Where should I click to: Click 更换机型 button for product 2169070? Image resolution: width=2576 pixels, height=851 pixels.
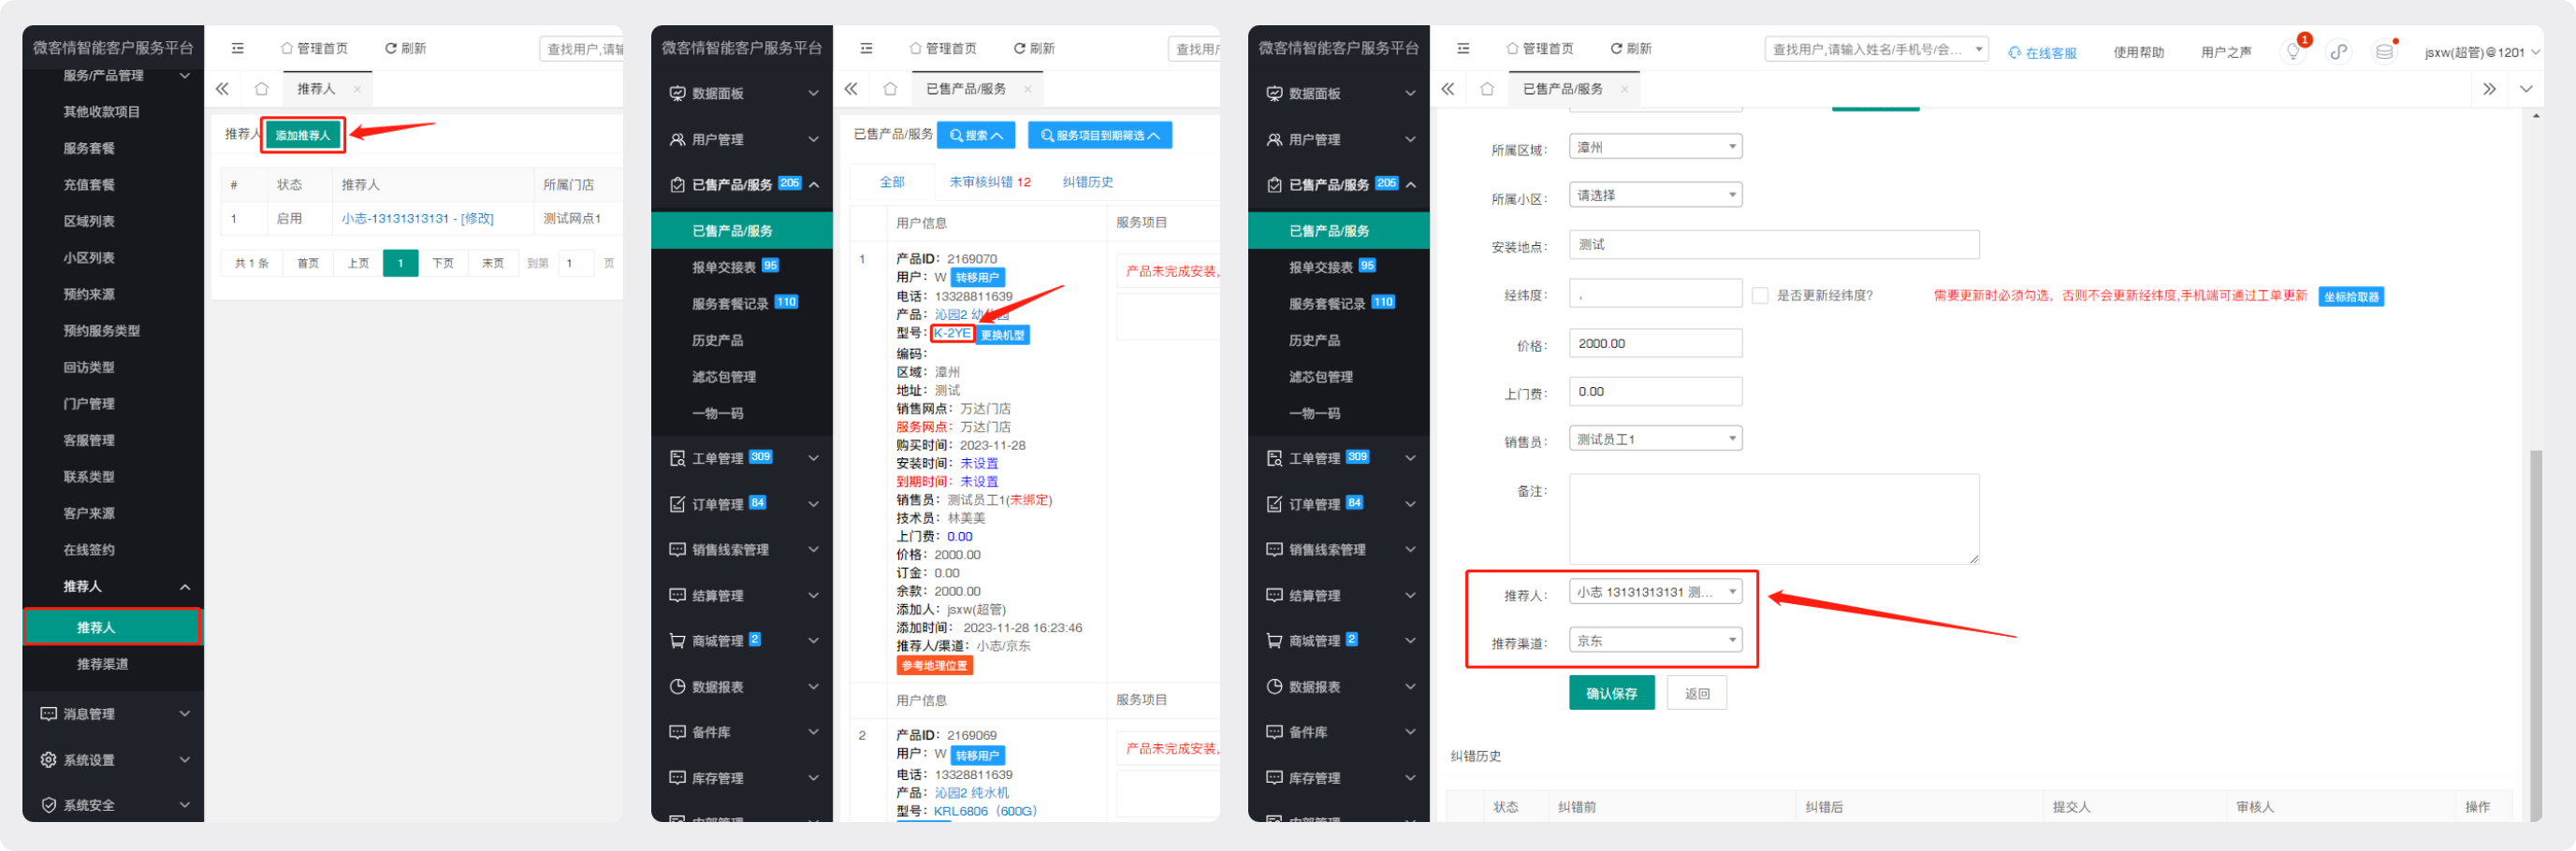[1002, 335]
